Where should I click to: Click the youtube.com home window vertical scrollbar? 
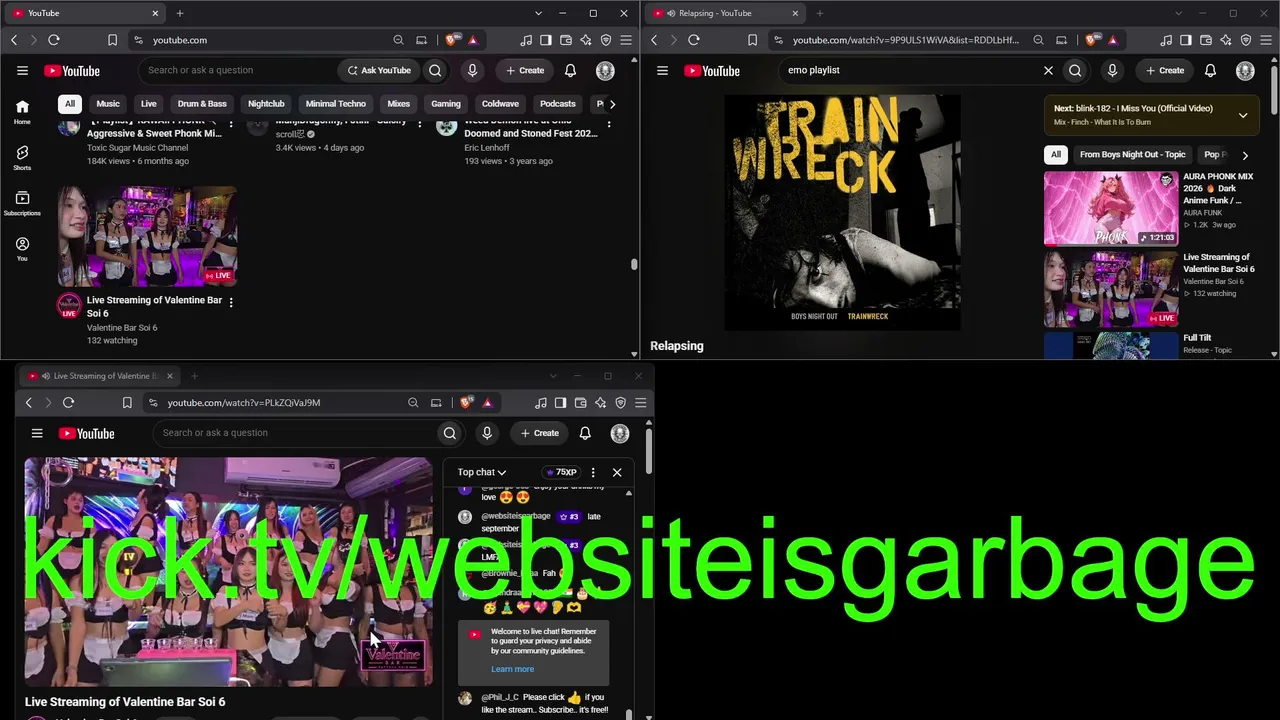point(634,264)
